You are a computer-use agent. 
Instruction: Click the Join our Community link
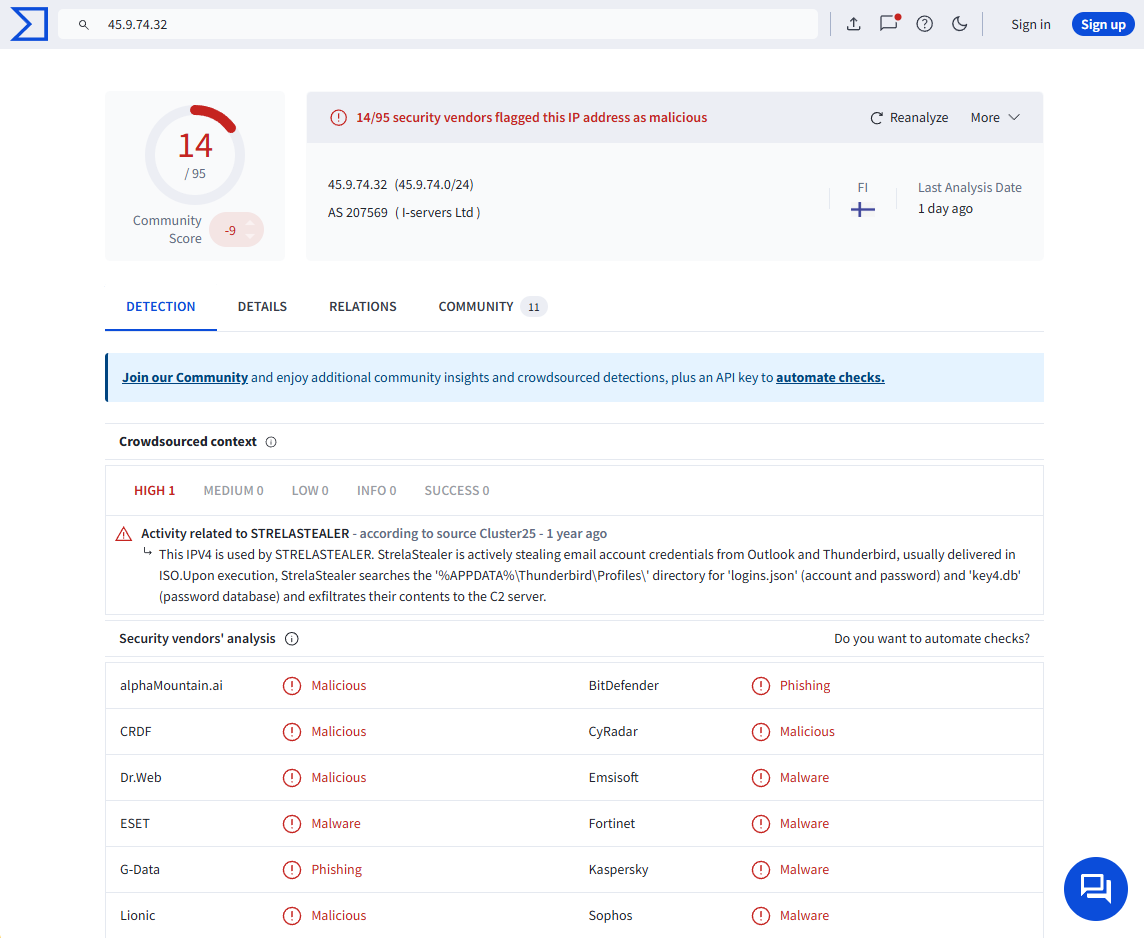tap(185, 377)
